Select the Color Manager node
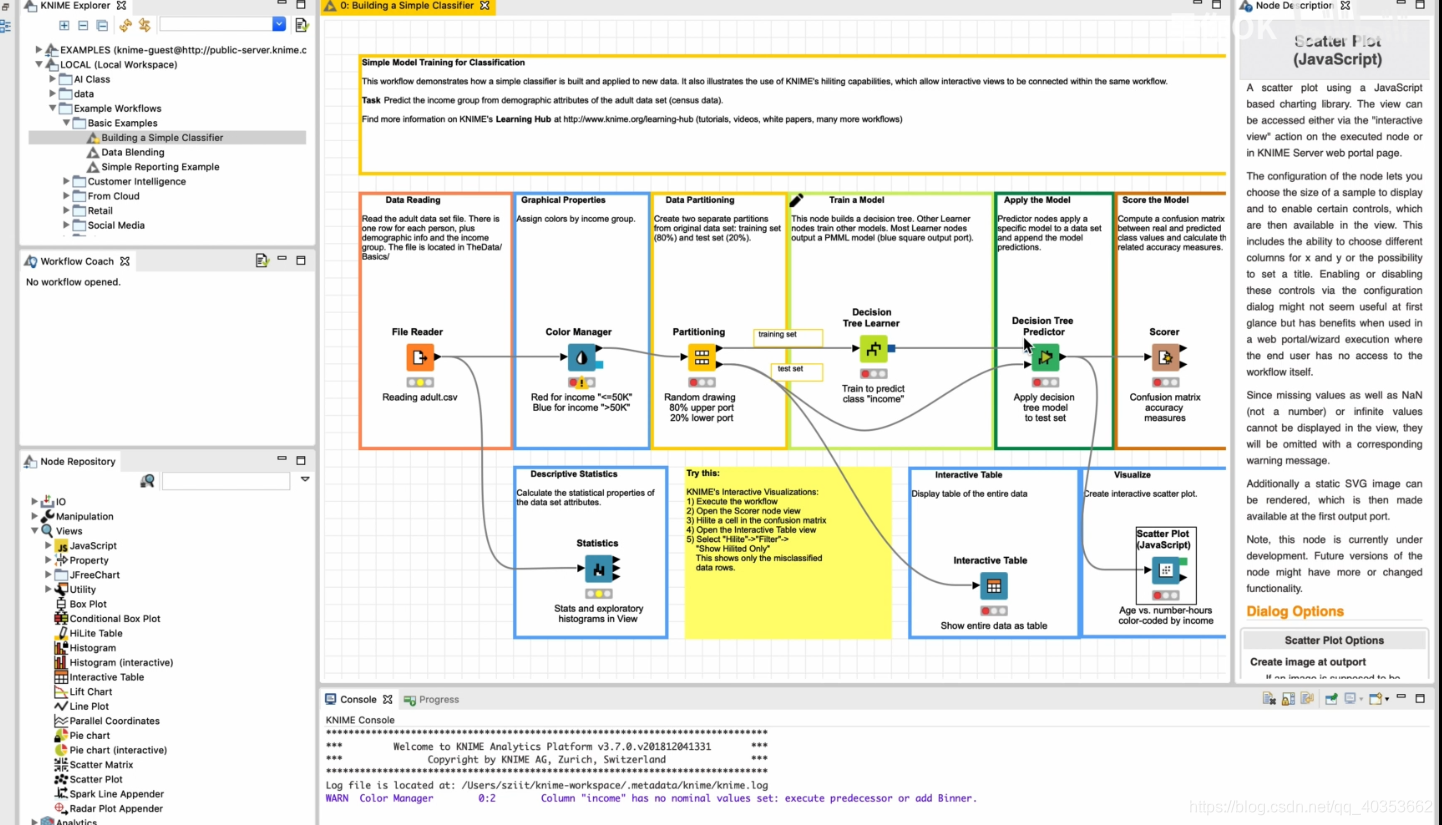 coord(581,357)
